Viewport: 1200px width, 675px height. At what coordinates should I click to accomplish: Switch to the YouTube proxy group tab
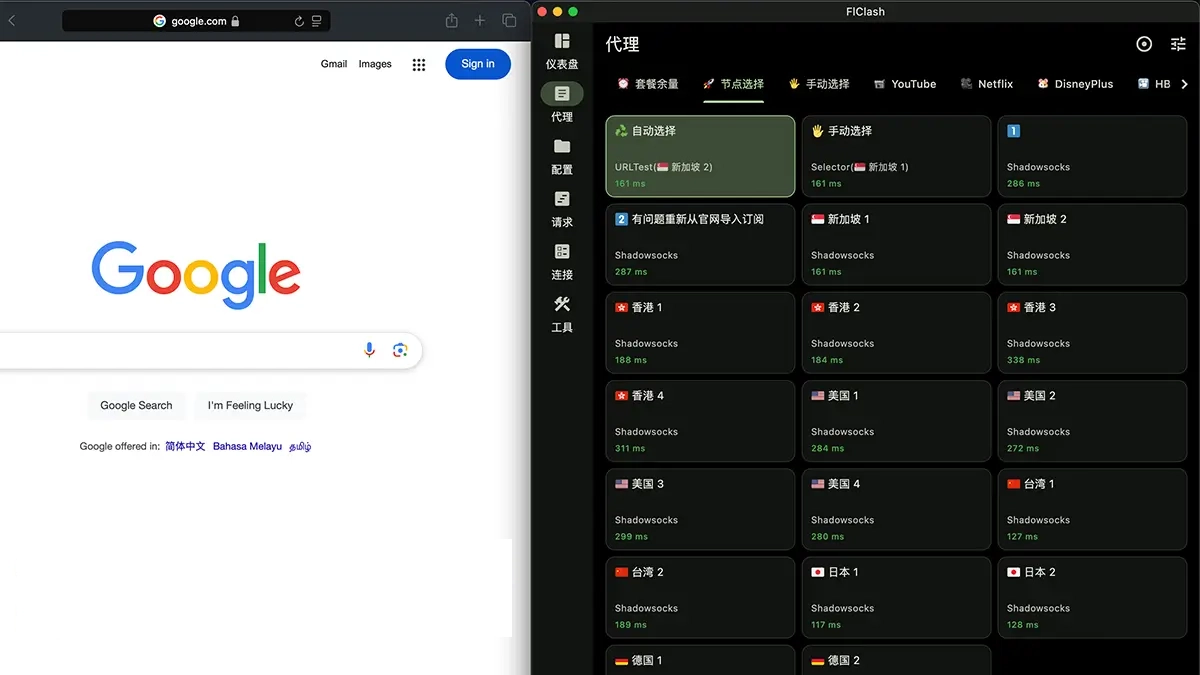click(x=904, y=84)
